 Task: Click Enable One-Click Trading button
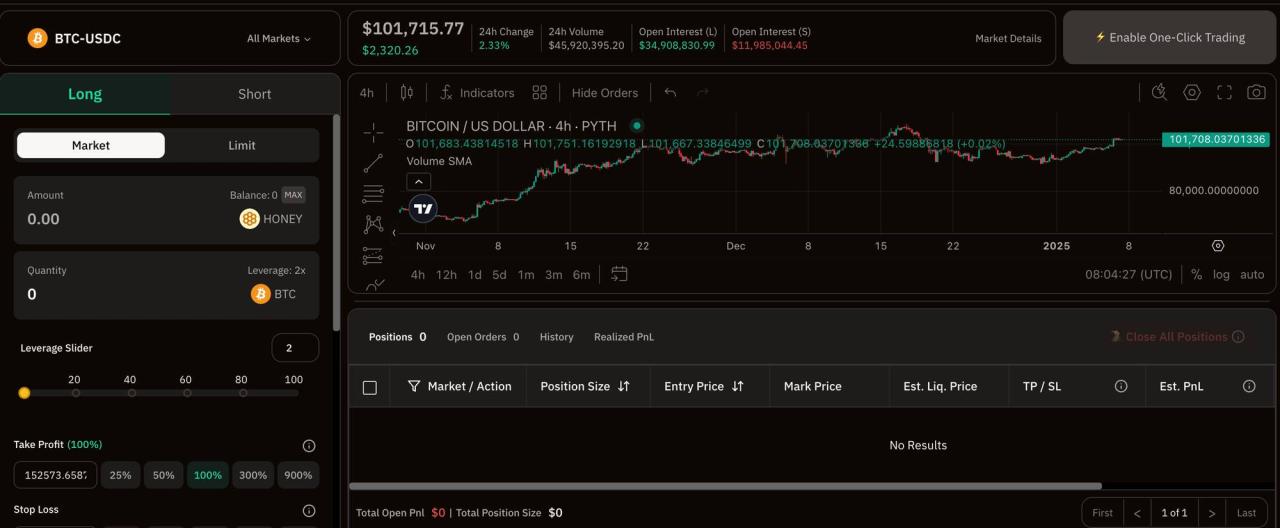[x=1170, y=38]
